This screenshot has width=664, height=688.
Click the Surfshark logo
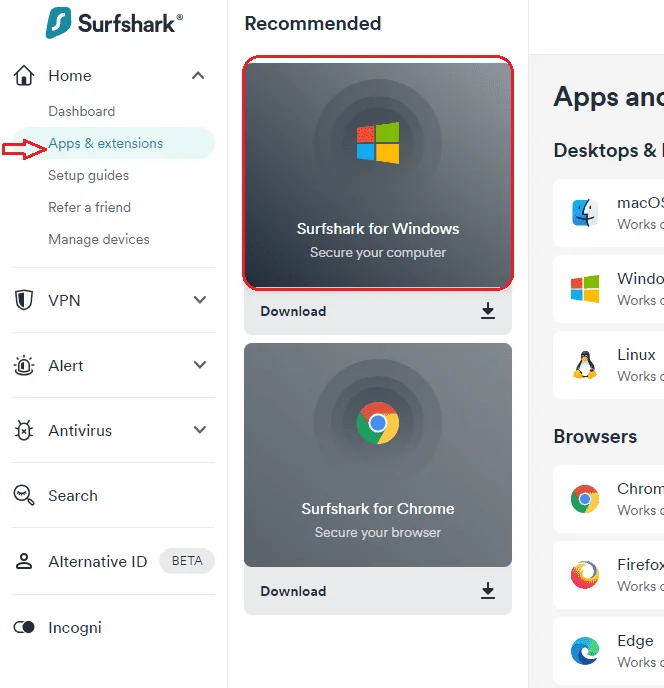114,23
